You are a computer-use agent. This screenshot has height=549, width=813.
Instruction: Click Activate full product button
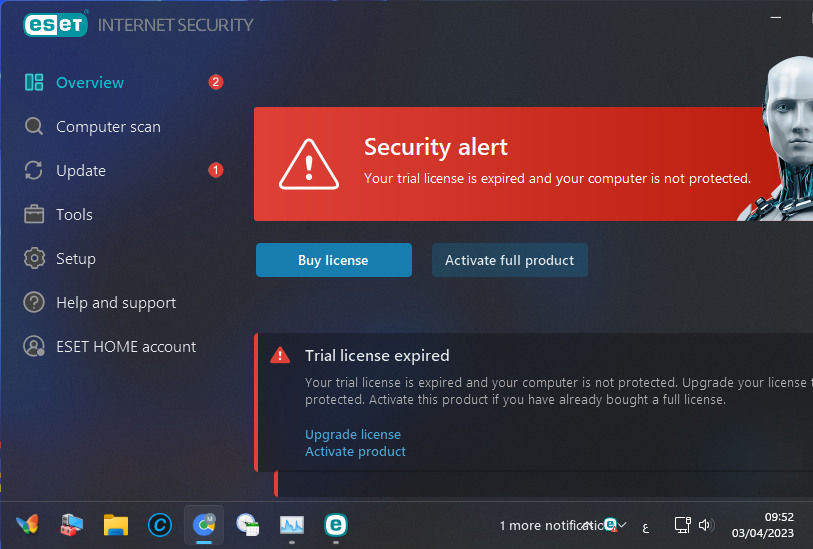(x=509, y=260)
